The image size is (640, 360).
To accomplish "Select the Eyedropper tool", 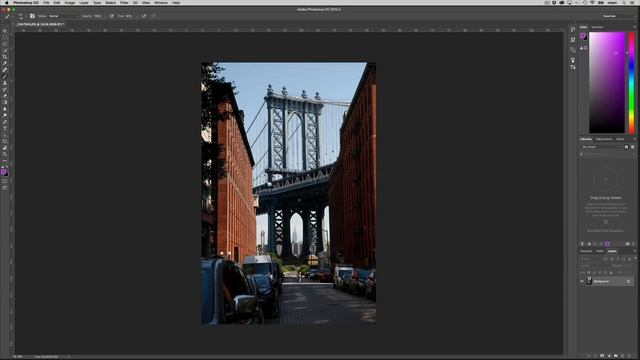I will 5,63.
